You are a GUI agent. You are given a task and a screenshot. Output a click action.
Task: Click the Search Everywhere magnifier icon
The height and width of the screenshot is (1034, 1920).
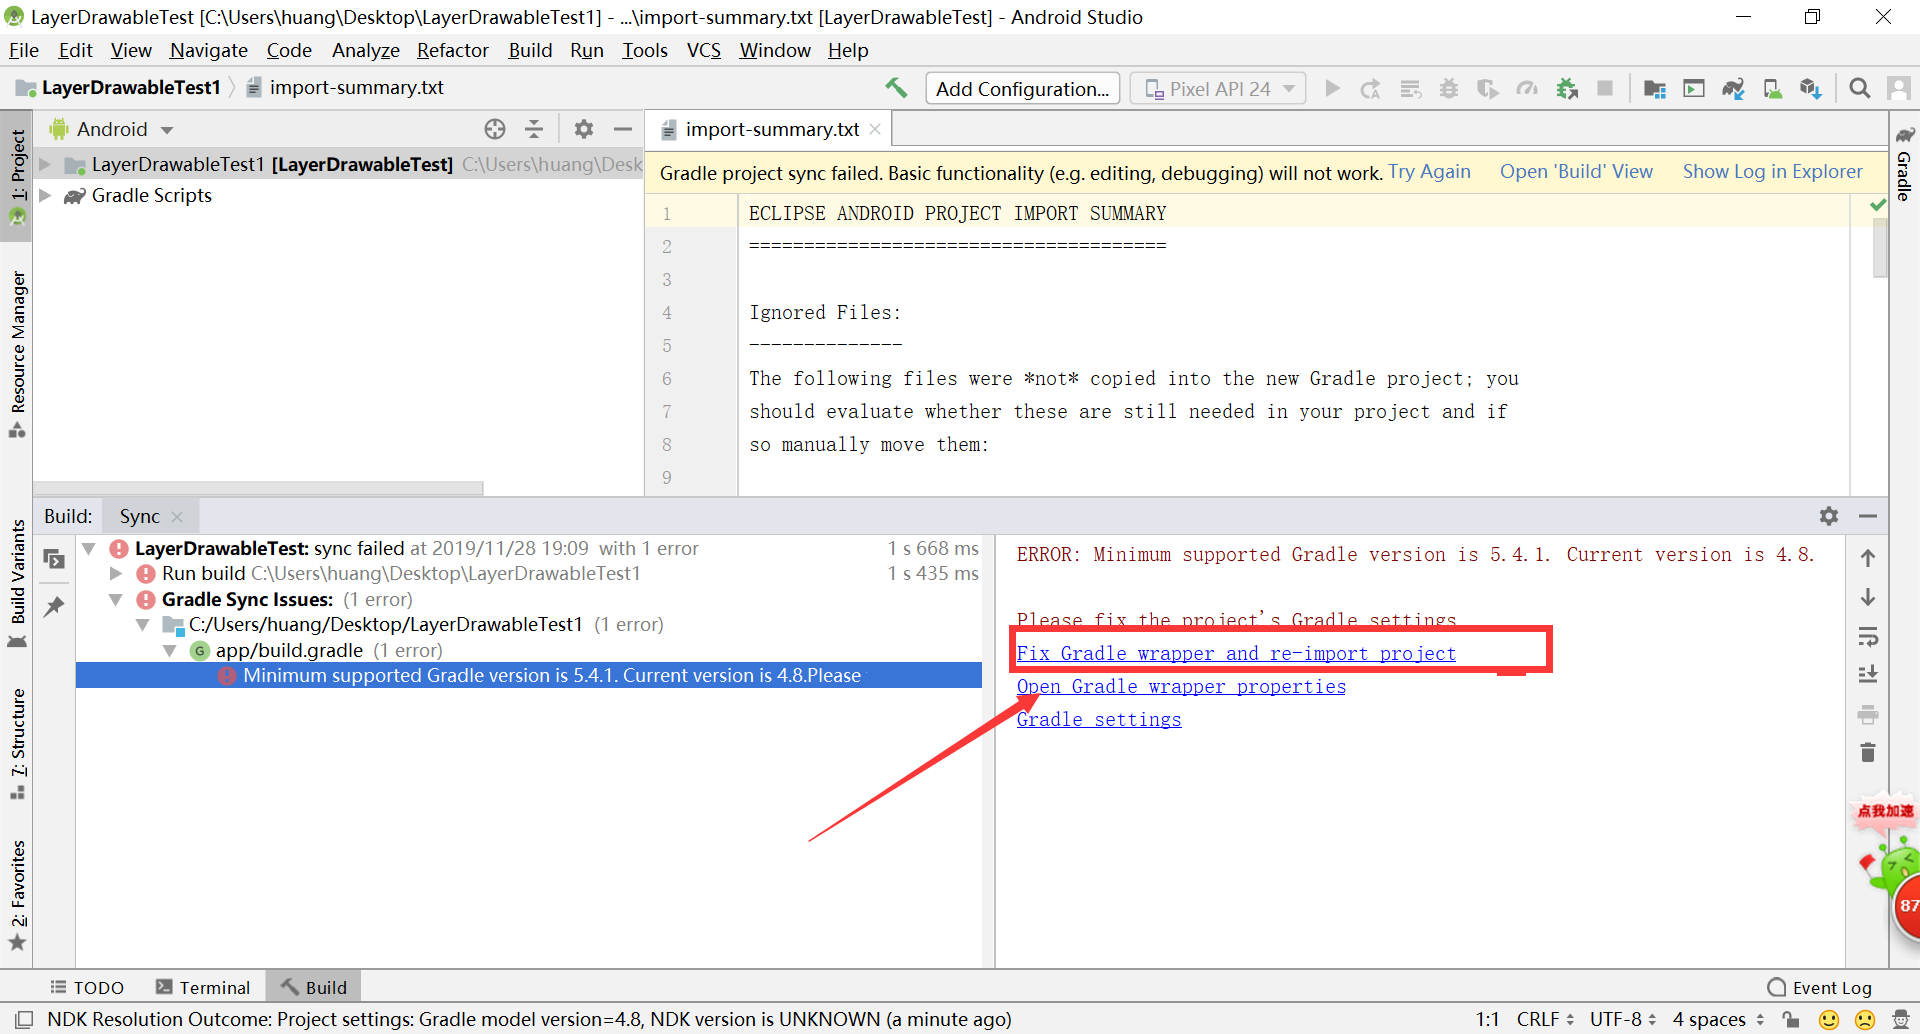click(x=1859, y=88)
